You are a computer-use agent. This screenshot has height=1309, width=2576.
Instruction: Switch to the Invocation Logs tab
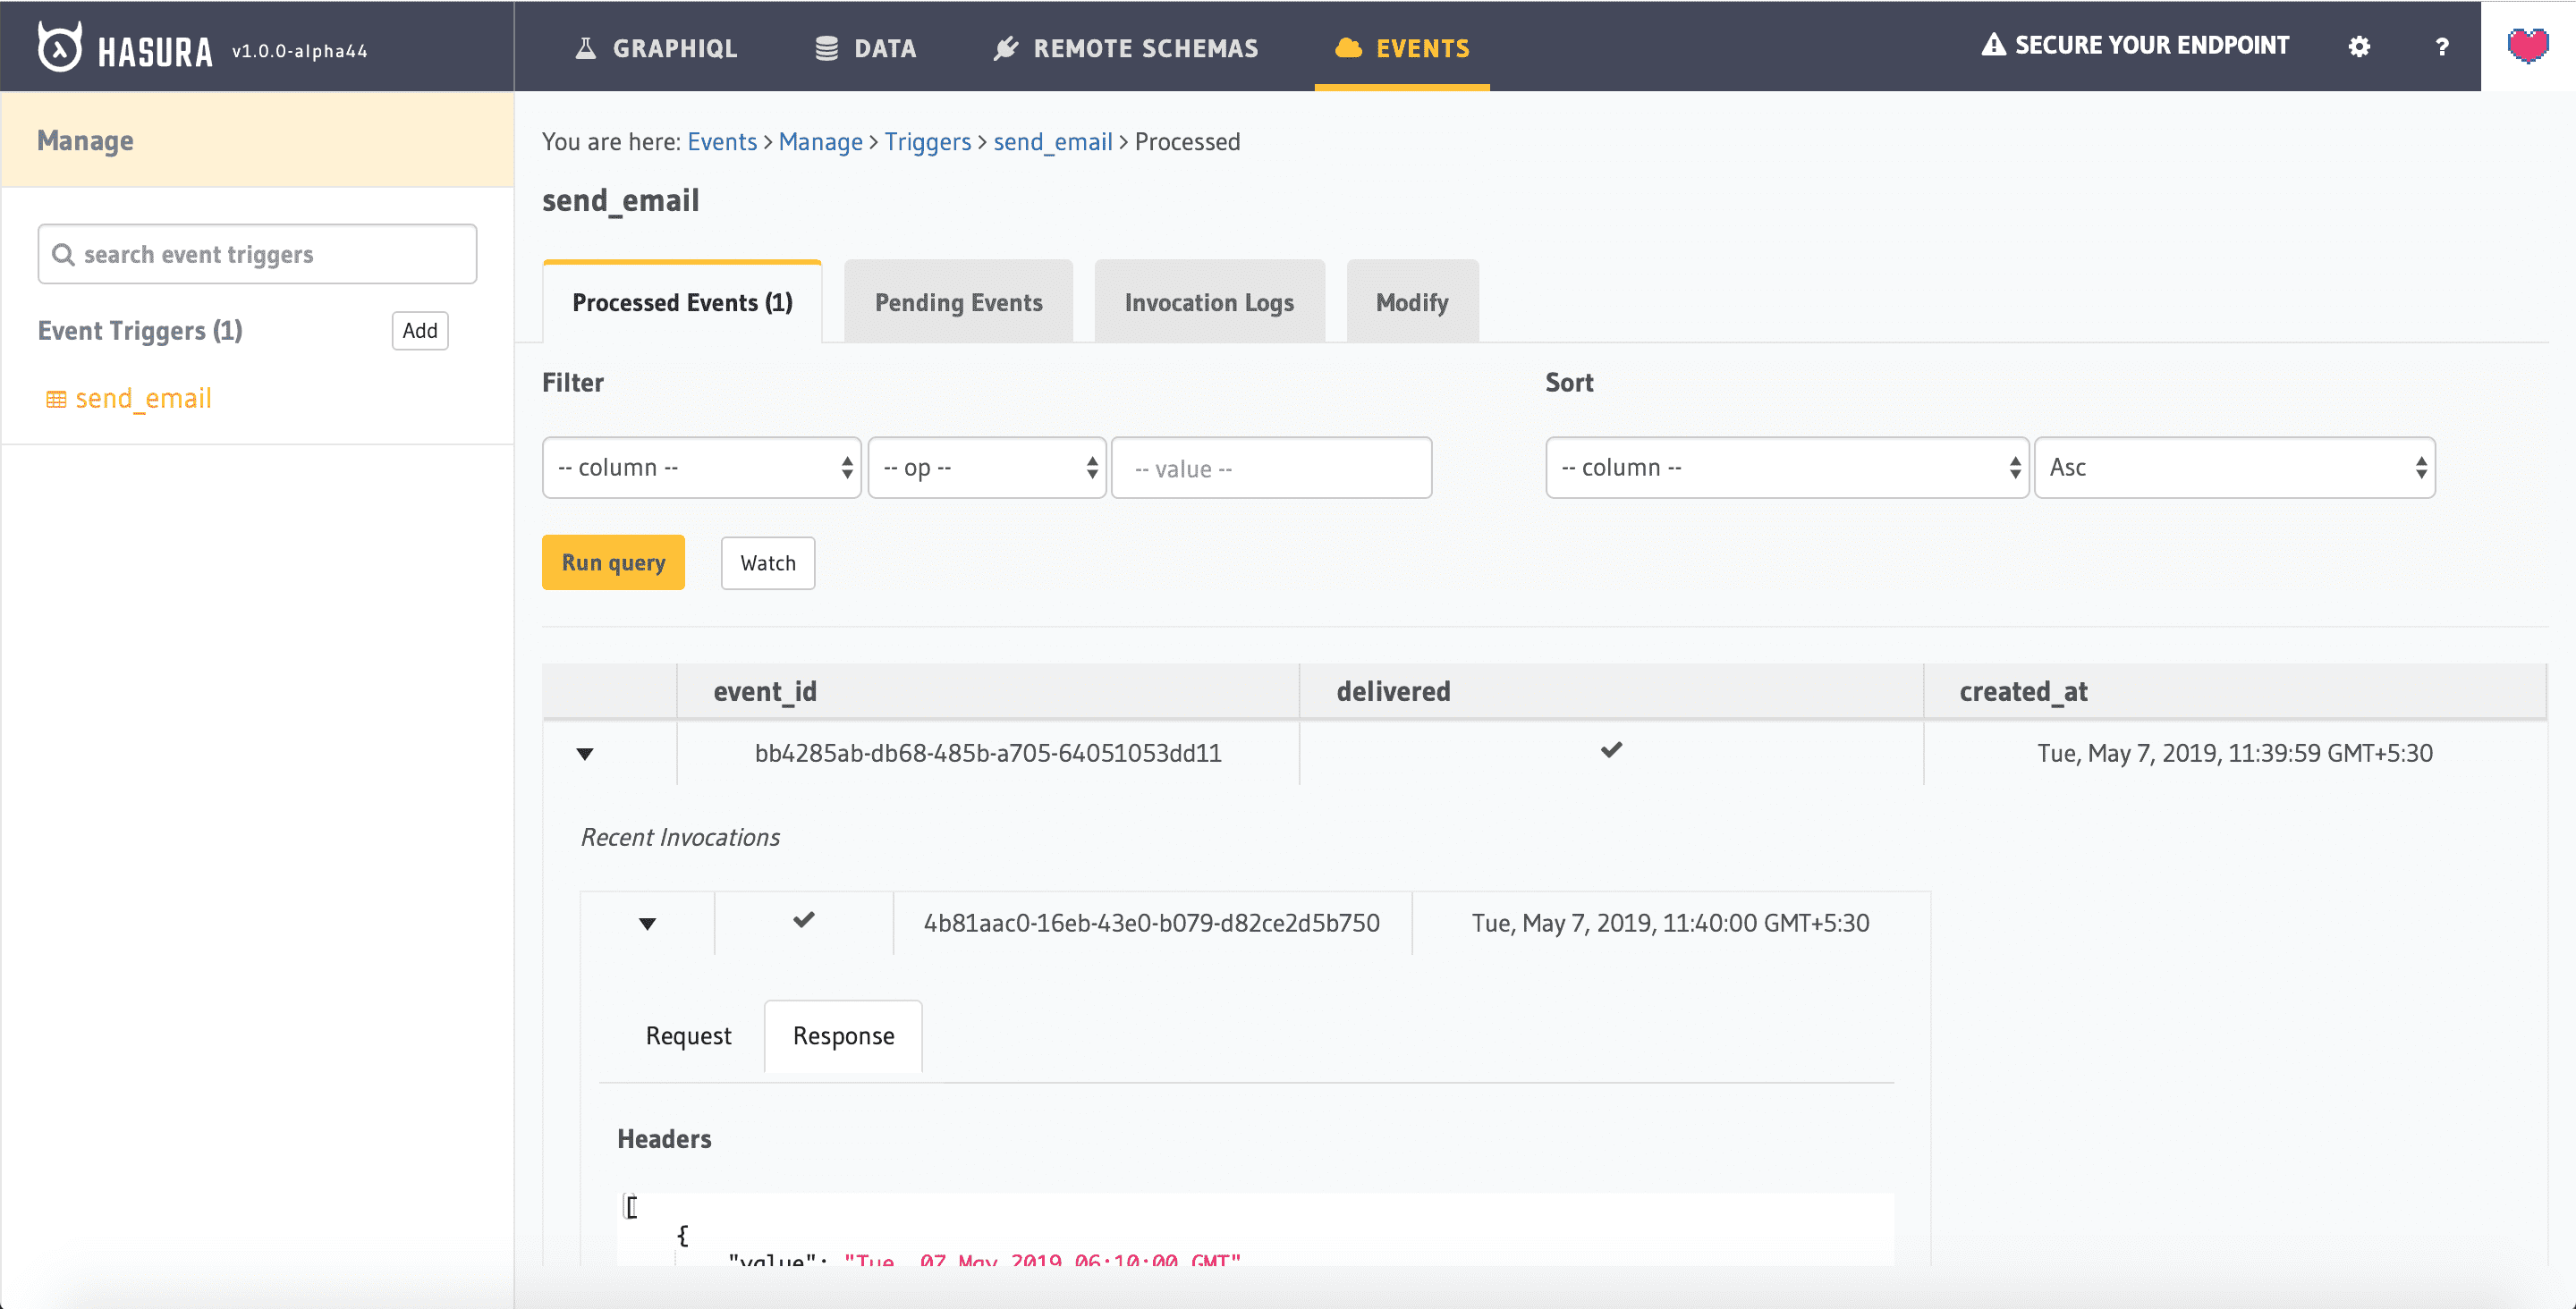point(1208,302)
